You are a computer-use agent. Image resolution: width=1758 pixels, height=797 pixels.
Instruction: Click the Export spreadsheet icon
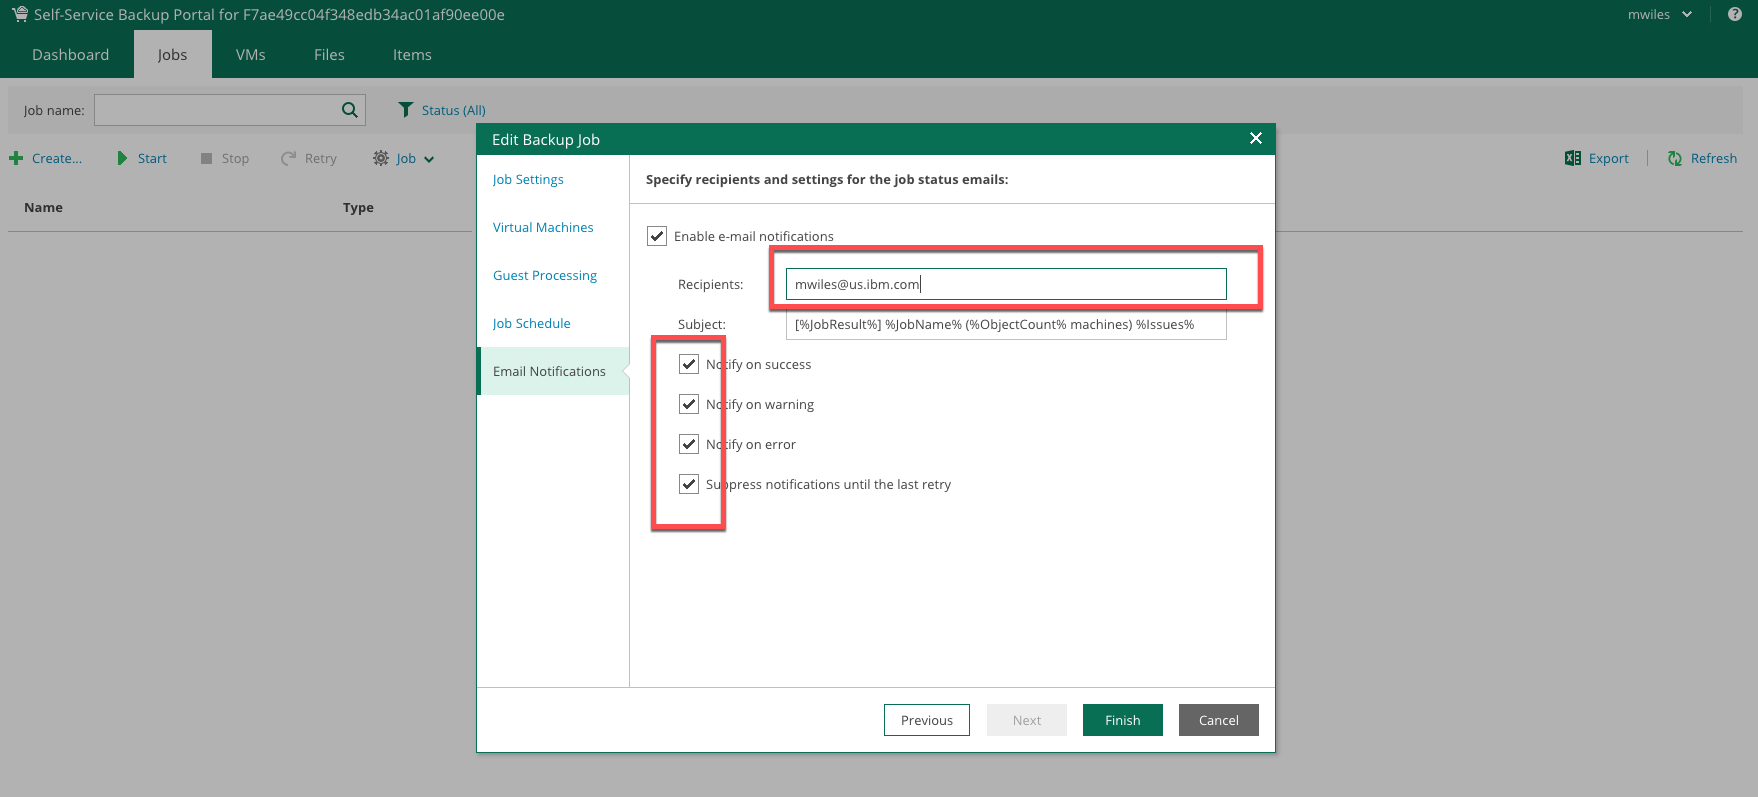(1573, 158)
